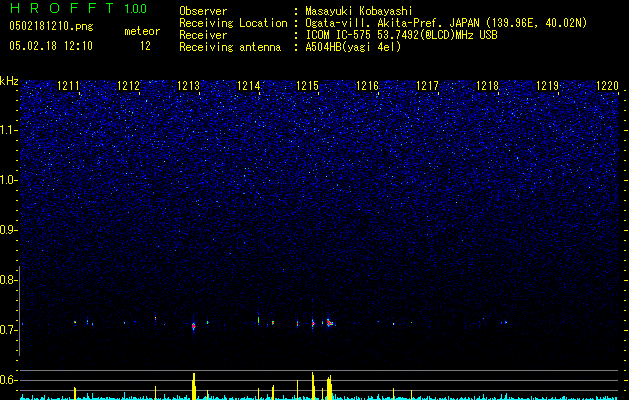
Task: Click the Receiver label
Action: 203,35
